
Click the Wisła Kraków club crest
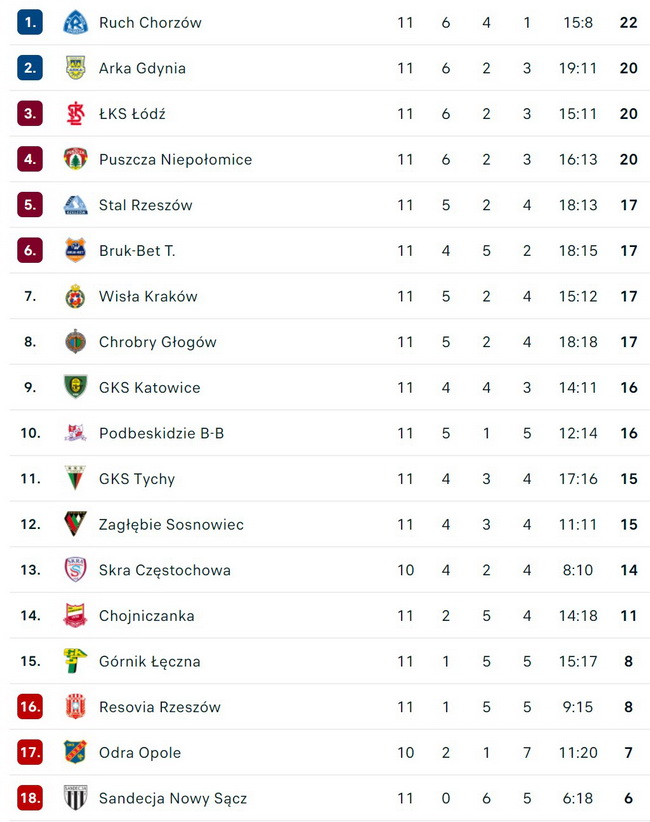[x=75, y=296]
